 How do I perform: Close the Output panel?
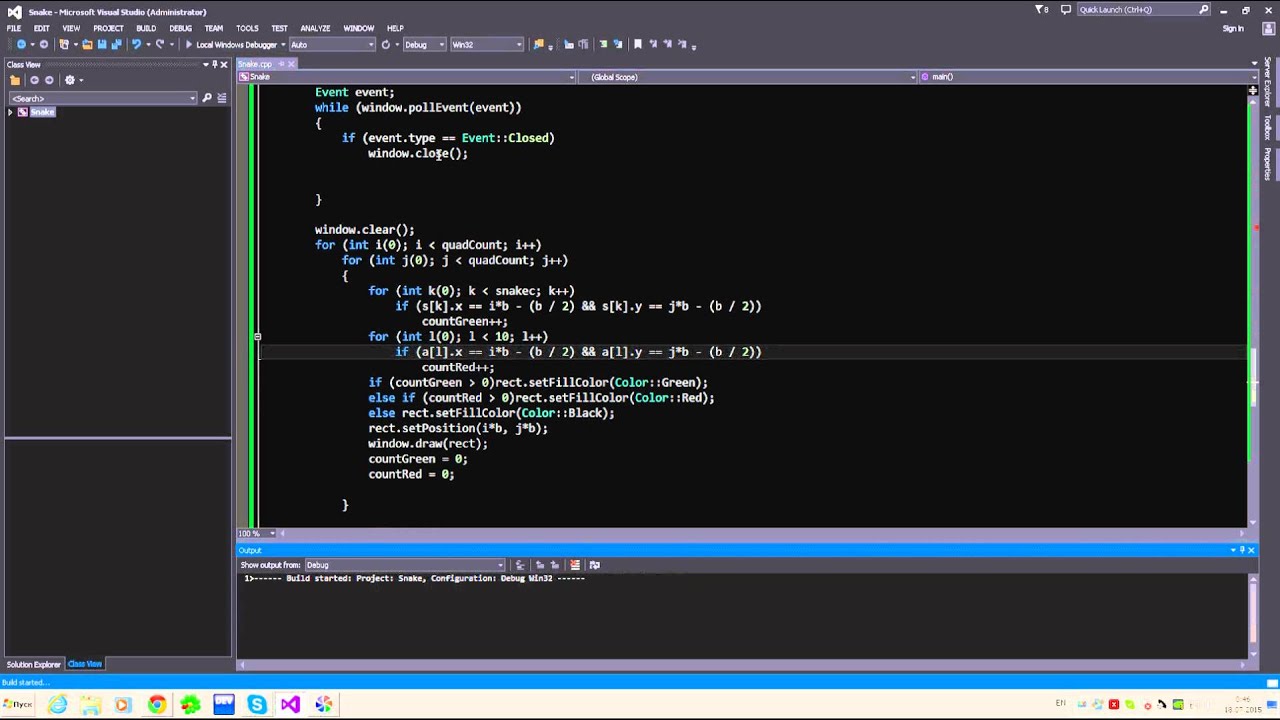(1250, 550)
